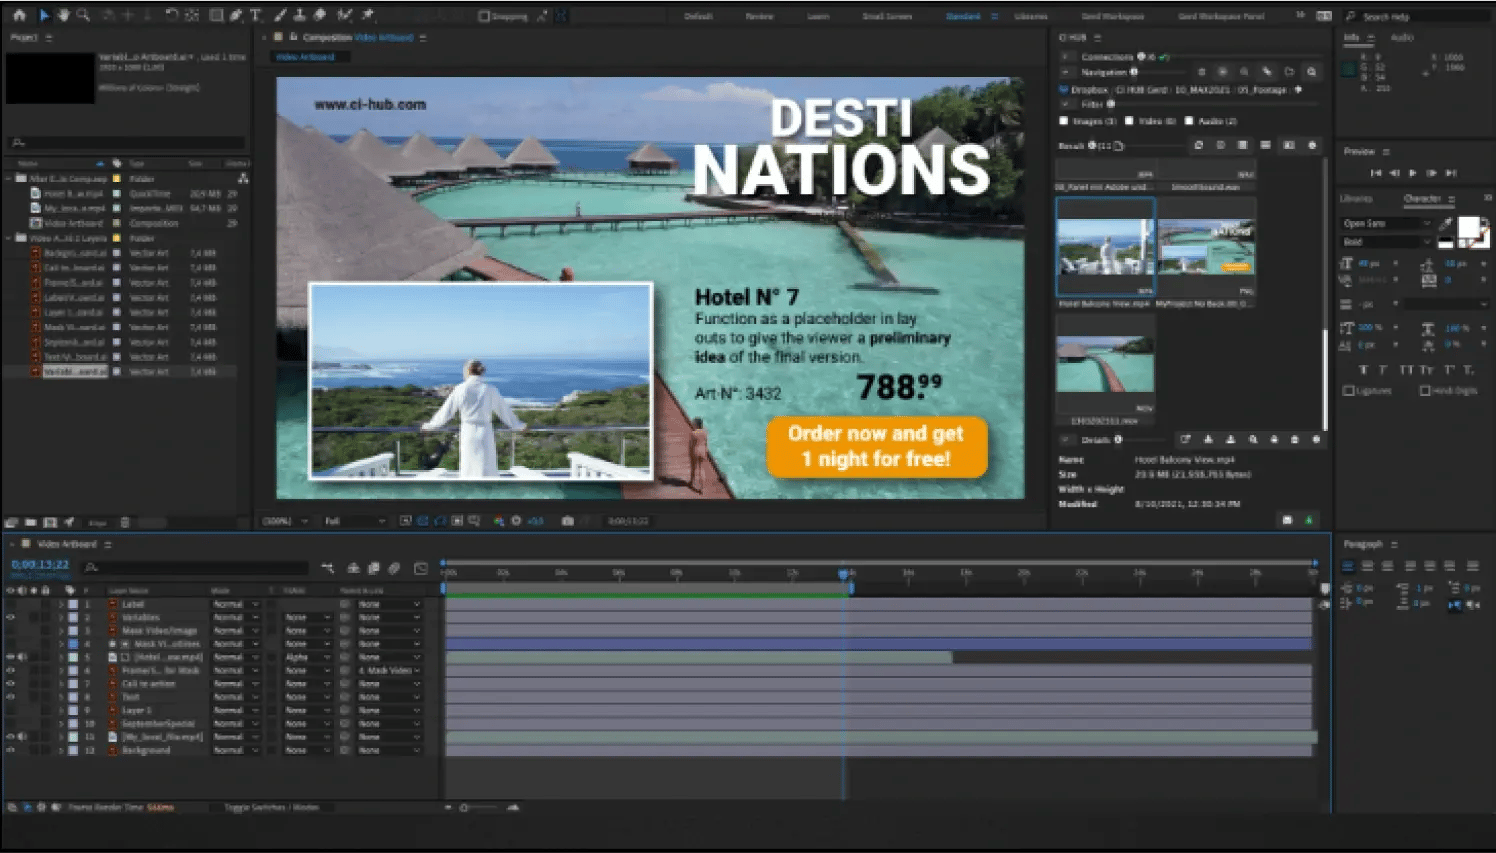The width and height of the screenshot is (1496, 853).
Task: Select the Eraser tool
Action: coord(320,15)
